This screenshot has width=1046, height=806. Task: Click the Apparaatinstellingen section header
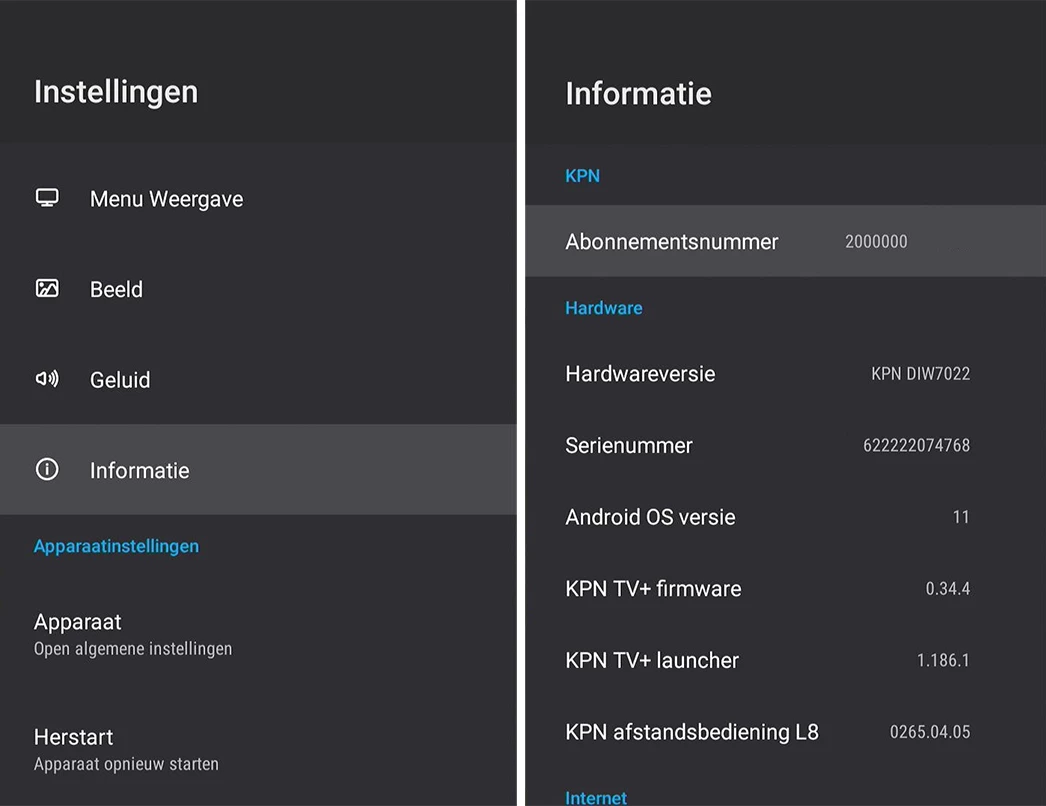coord(116,546)
